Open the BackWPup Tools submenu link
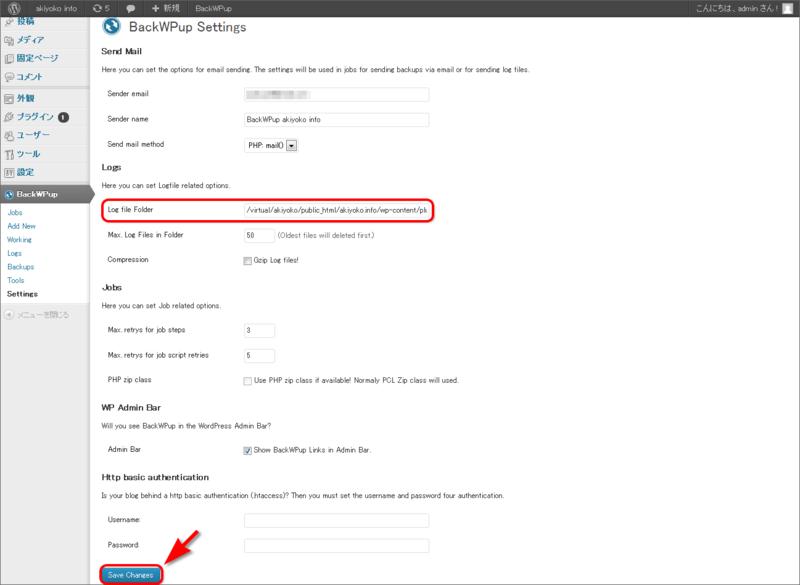Image resolution: width=800 pixels, height=585 pixels. pos(15,280)
